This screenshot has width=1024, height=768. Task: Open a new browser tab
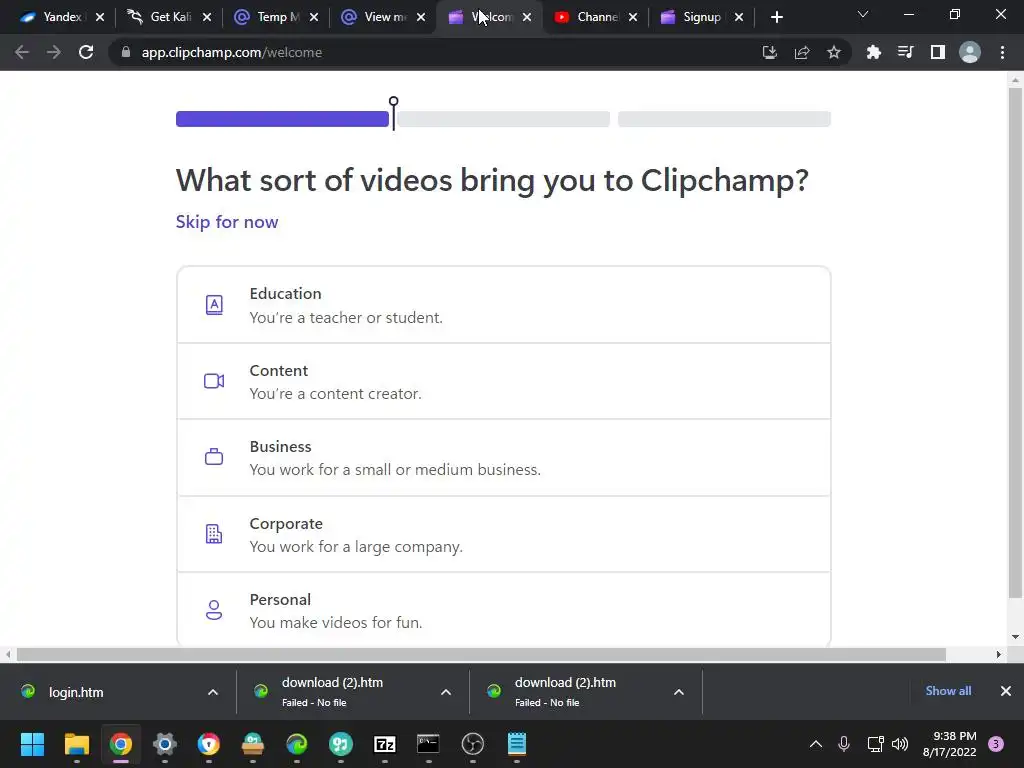(776, 17)
